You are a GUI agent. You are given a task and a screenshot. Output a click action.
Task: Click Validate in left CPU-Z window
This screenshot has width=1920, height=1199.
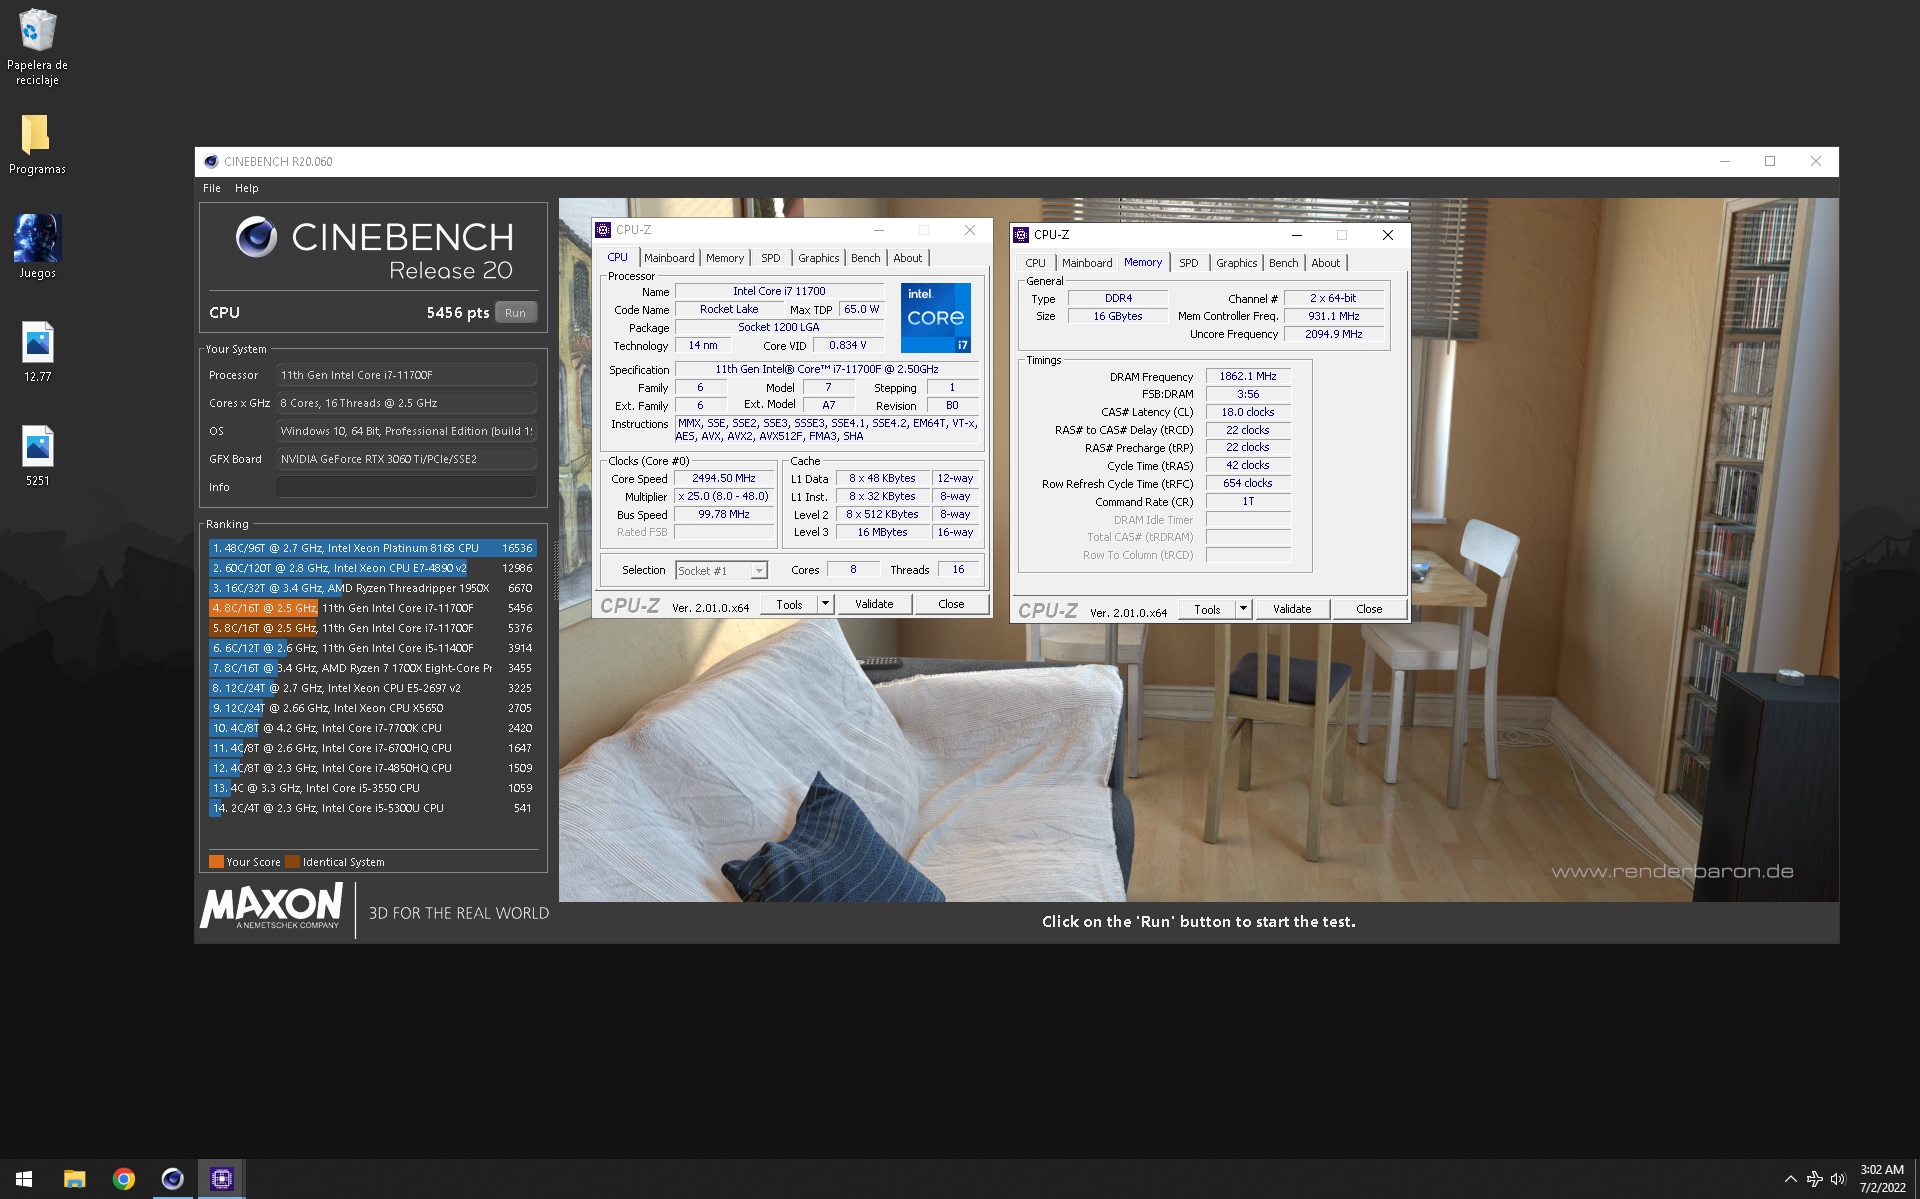874,605
